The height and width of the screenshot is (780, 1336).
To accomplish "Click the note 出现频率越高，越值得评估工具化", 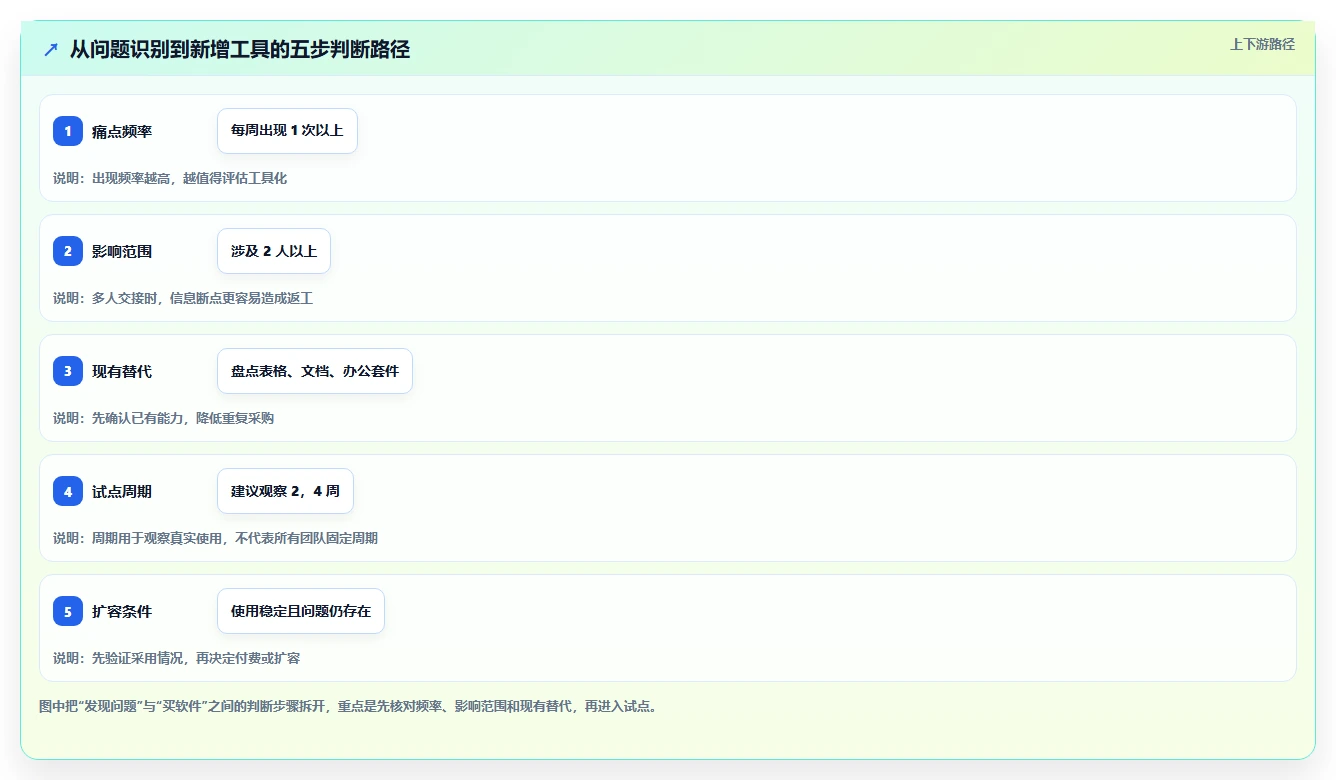I will pyautogui.click(x=170, y=178).
